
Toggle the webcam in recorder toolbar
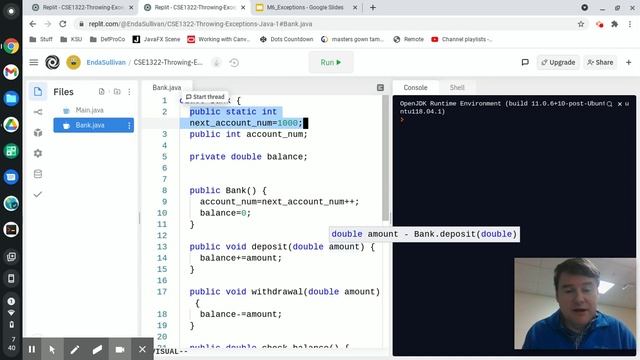point(120,349)
